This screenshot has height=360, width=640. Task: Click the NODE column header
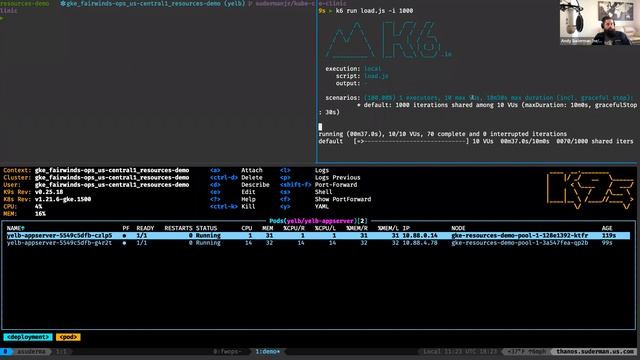[x=458, y=228]
